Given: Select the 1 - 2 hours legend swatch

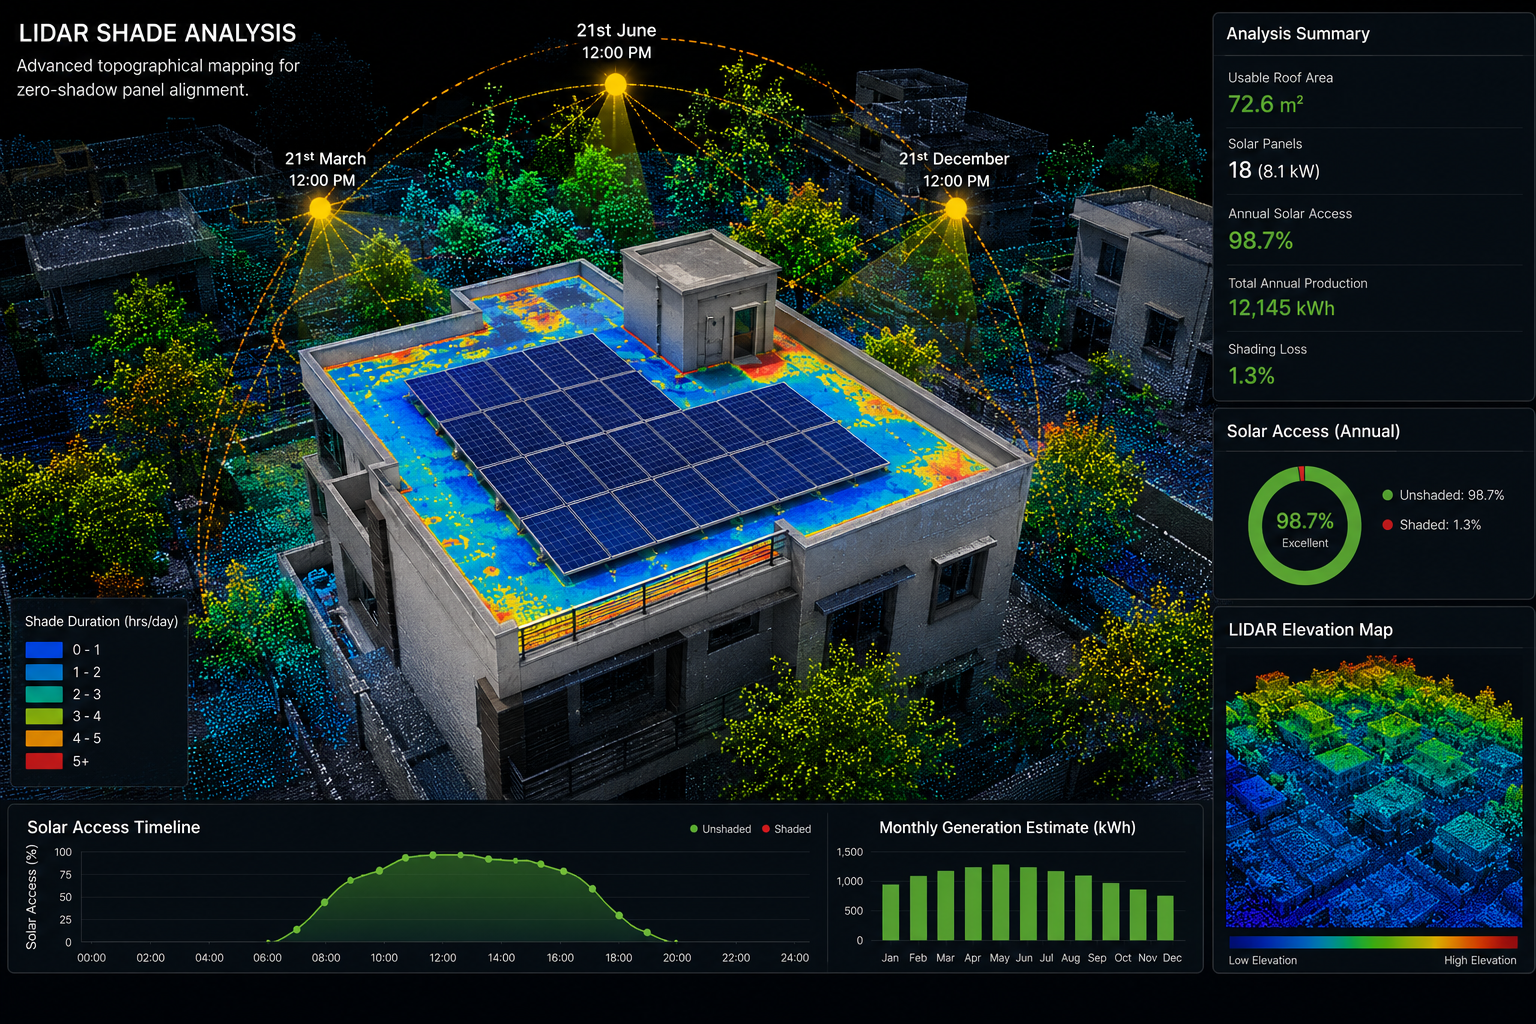Looking at the screenshot, I should [x=44, y=672].
